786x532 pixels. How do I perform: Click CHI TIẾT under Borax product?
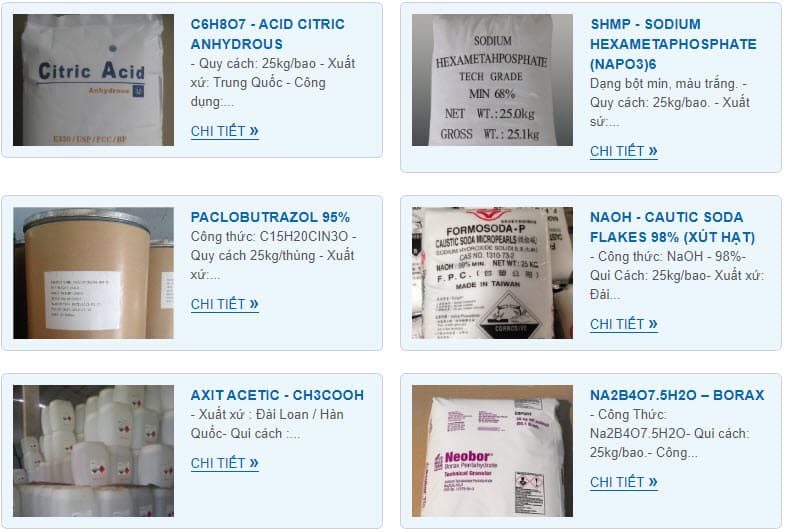coord(624,482)
